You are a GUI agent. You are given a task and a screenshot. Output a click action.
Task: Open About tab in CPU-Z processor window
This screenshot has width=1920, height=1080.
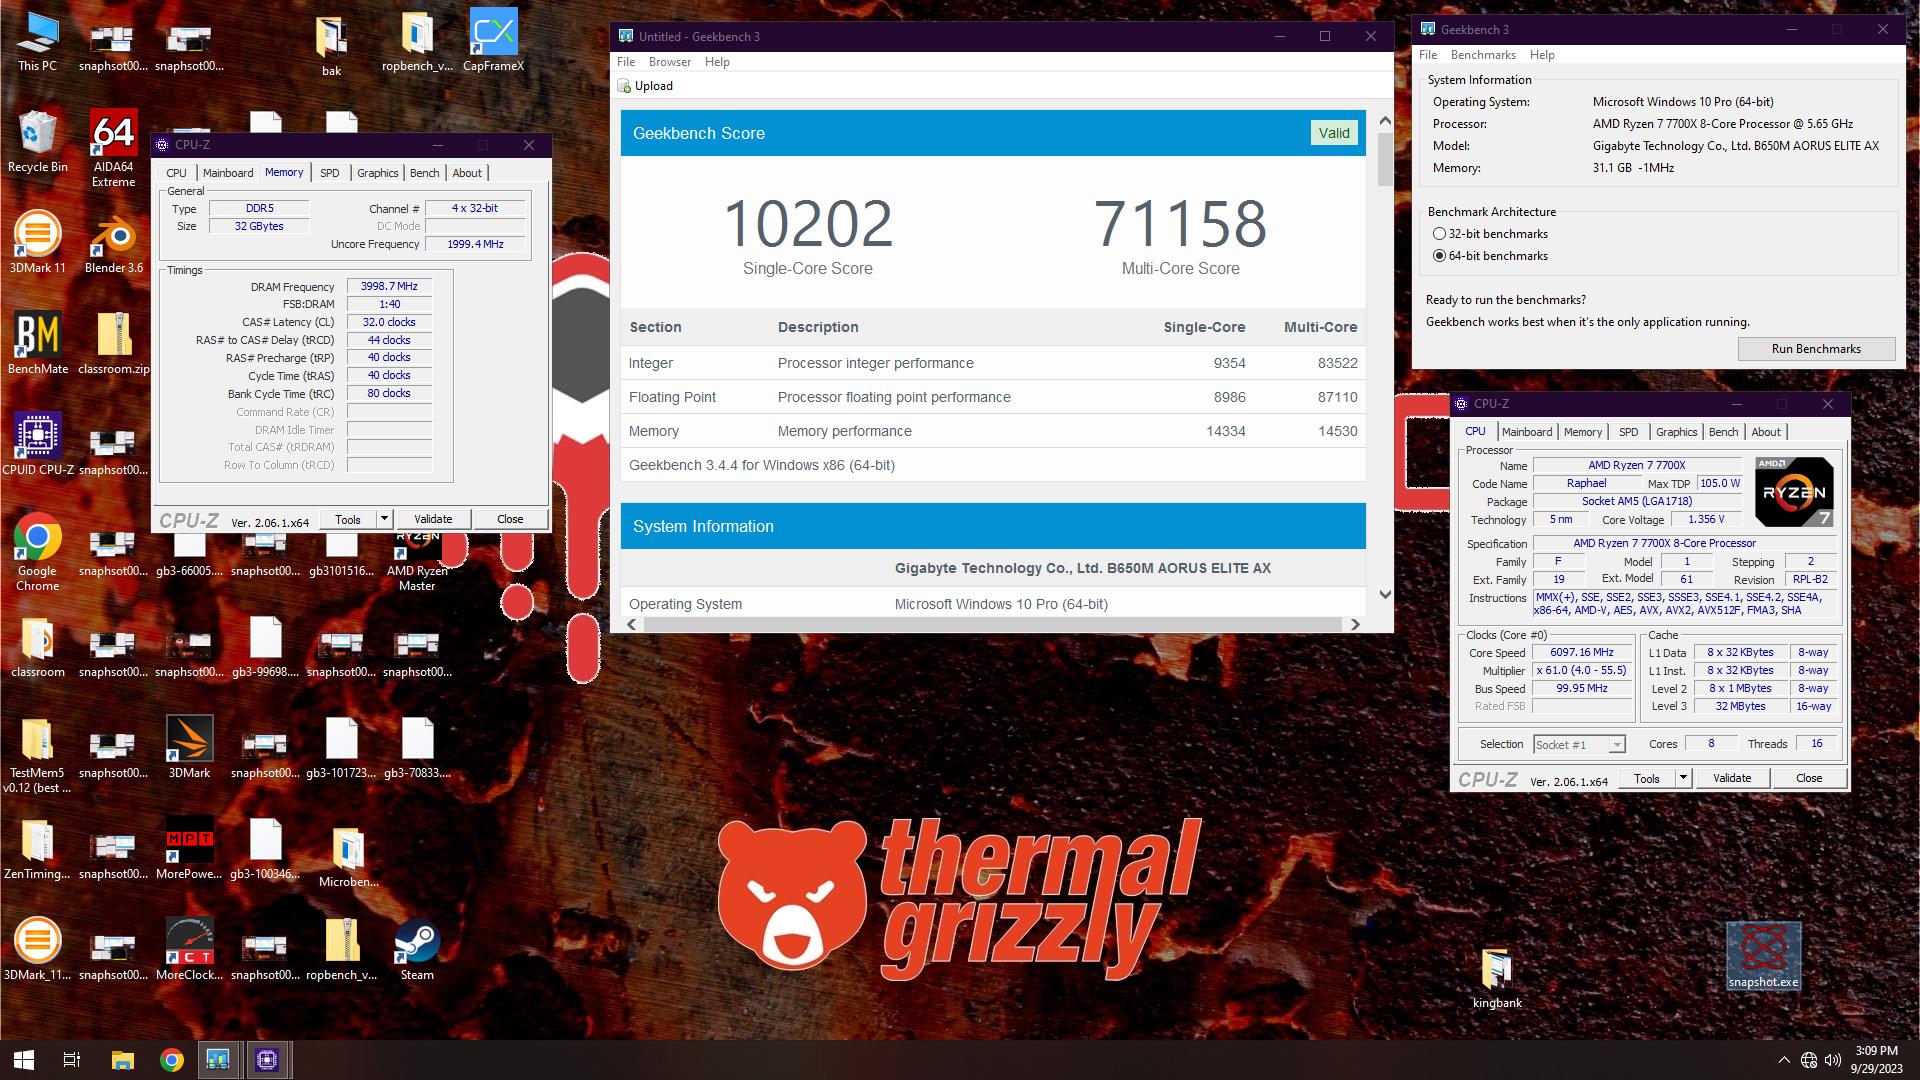1766,432
